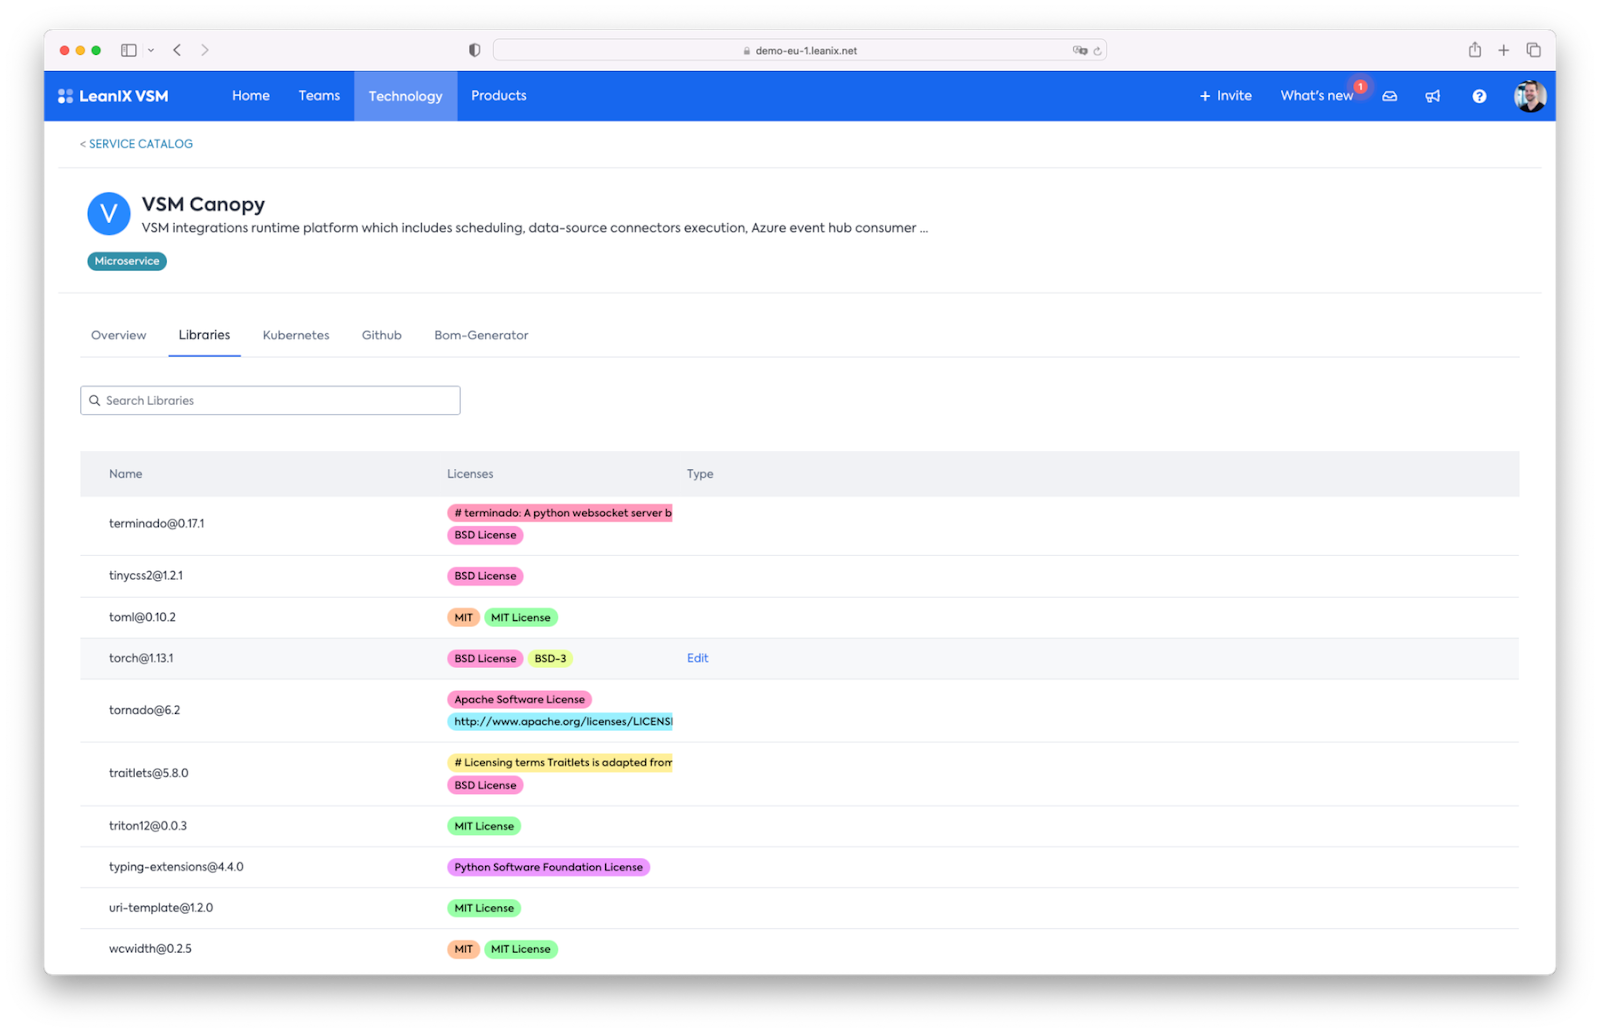Add a new browser tab with plus icon
Image resolution: width=1600 pixels, height=1033 pixels.
tap(1503, 50)
